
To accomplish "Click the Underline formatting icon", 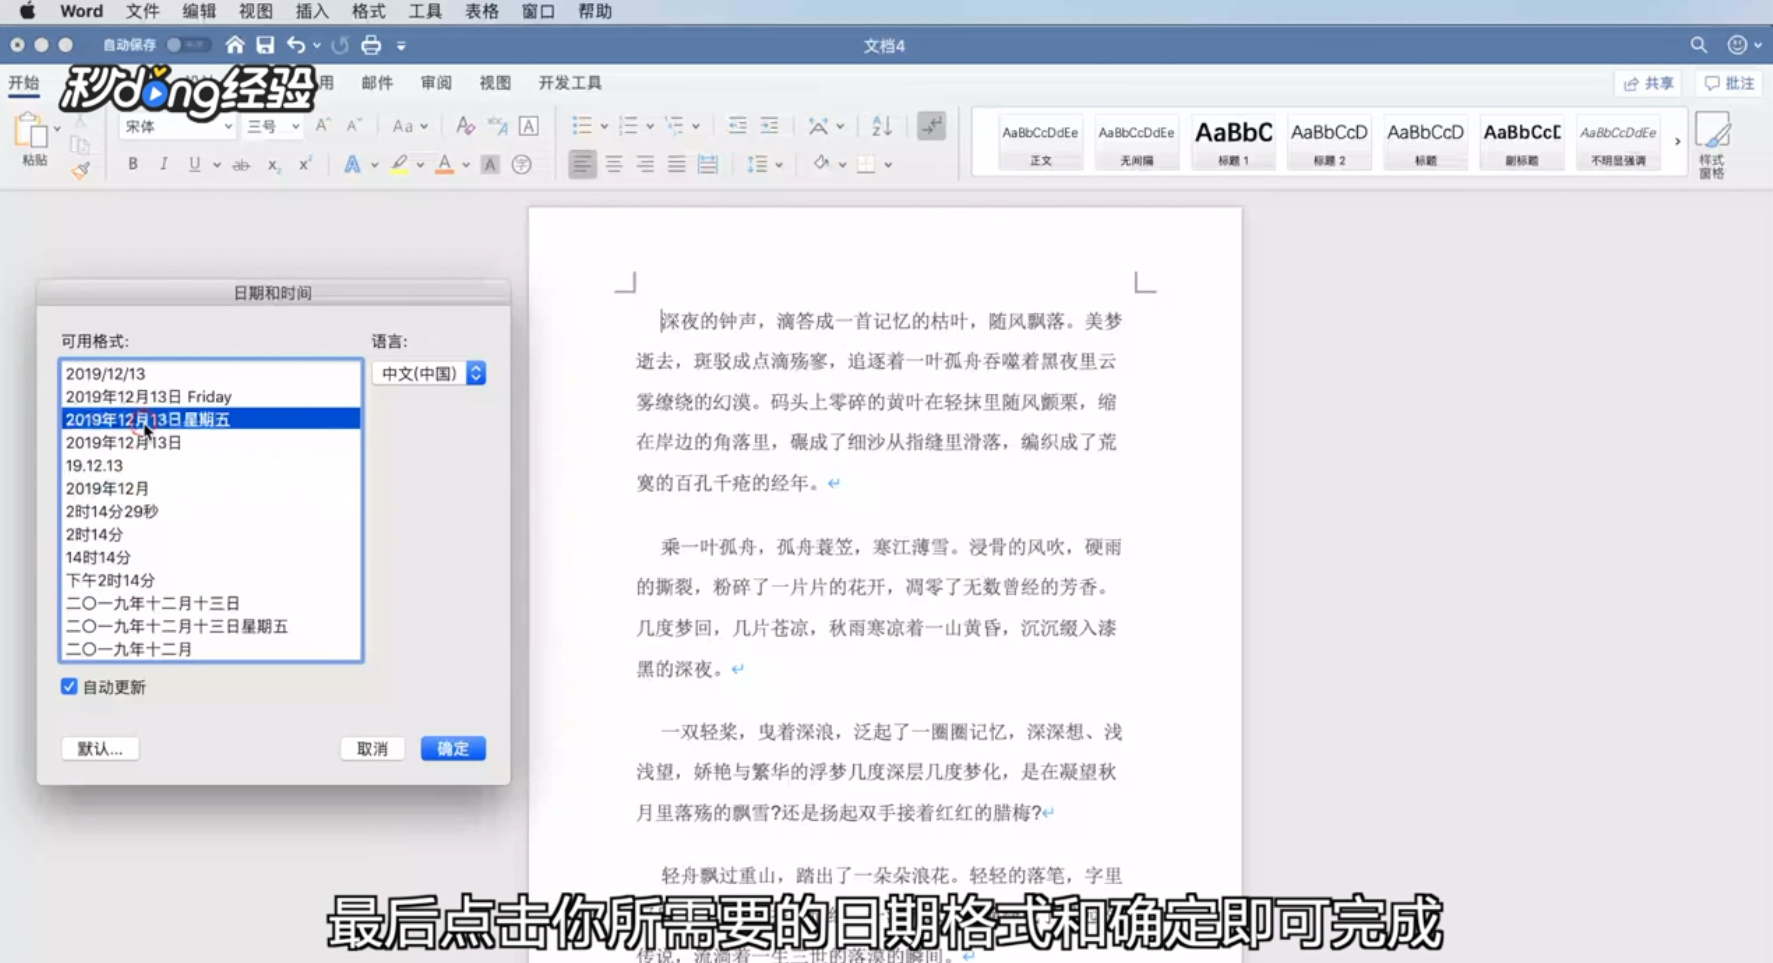I will 194,164.
